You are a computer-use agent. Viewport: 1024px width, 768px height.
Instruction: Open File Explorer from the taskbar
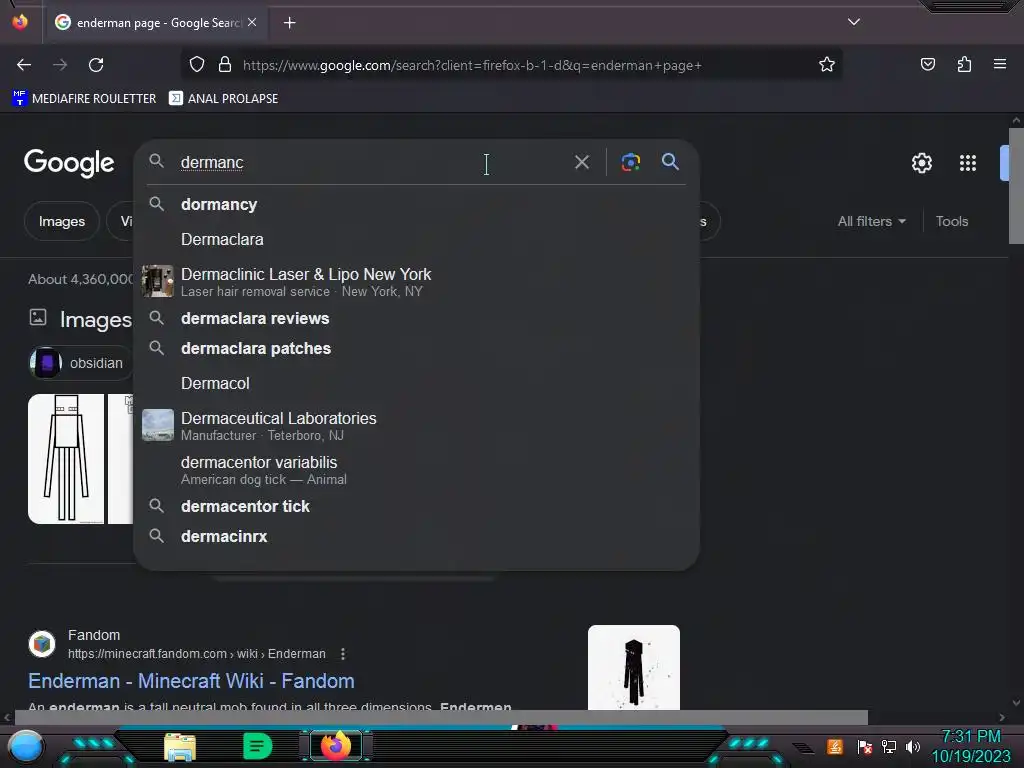pos(180,747)
